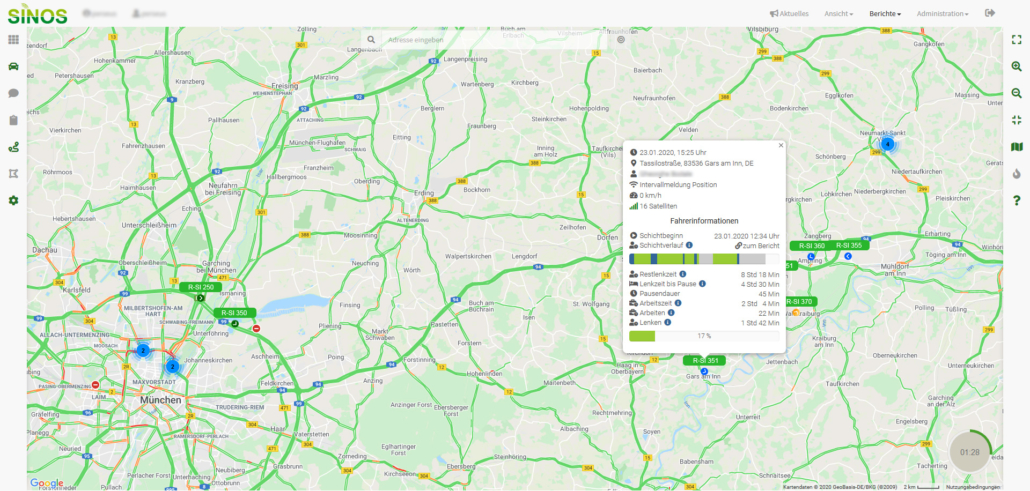Screen dimensions: 1030x491
Task: Click the '23.01.2020, 15:25 Uhr' timestamp
Action: point(673,152)
